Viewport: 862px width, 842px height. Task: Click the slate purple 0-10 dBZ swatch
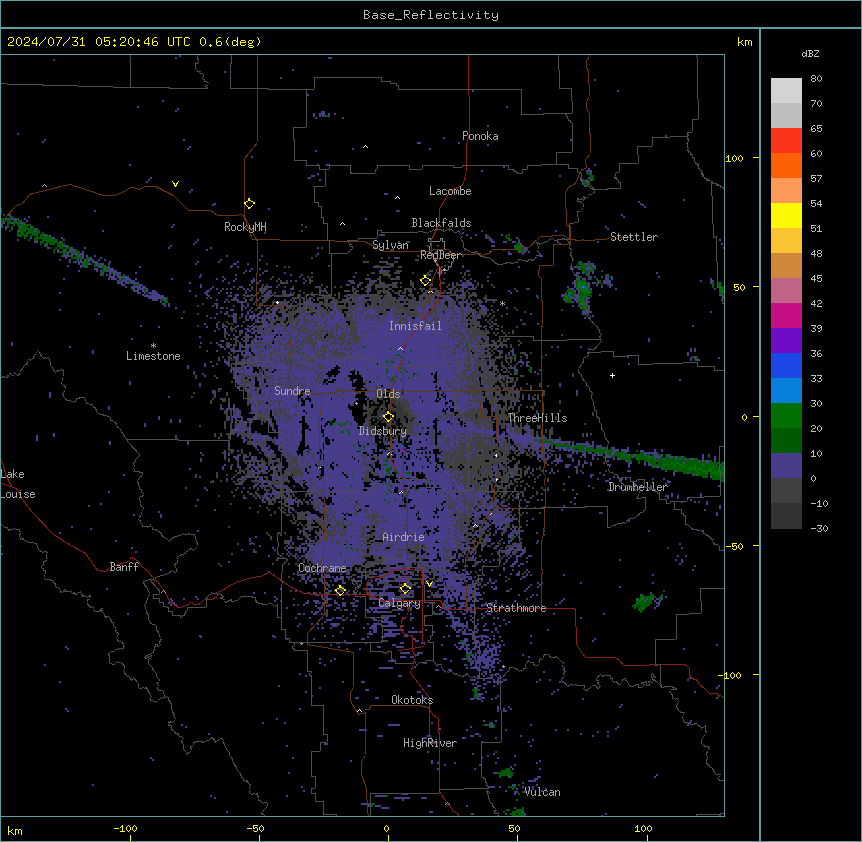coord(786,466)
